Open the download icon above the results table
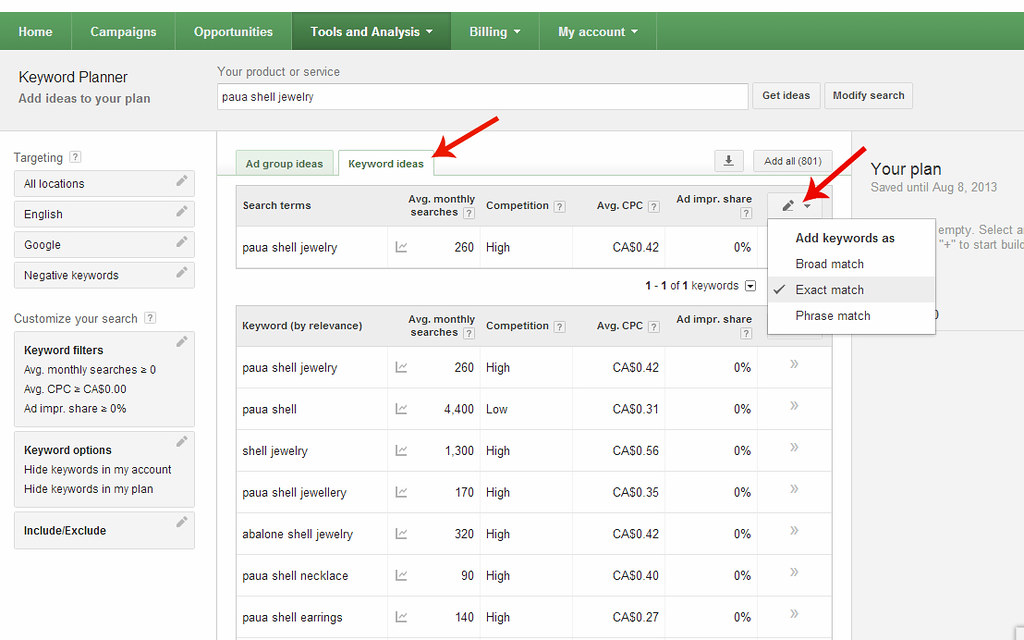This screenshot has height=640, width=1024. tap(729, 161)
